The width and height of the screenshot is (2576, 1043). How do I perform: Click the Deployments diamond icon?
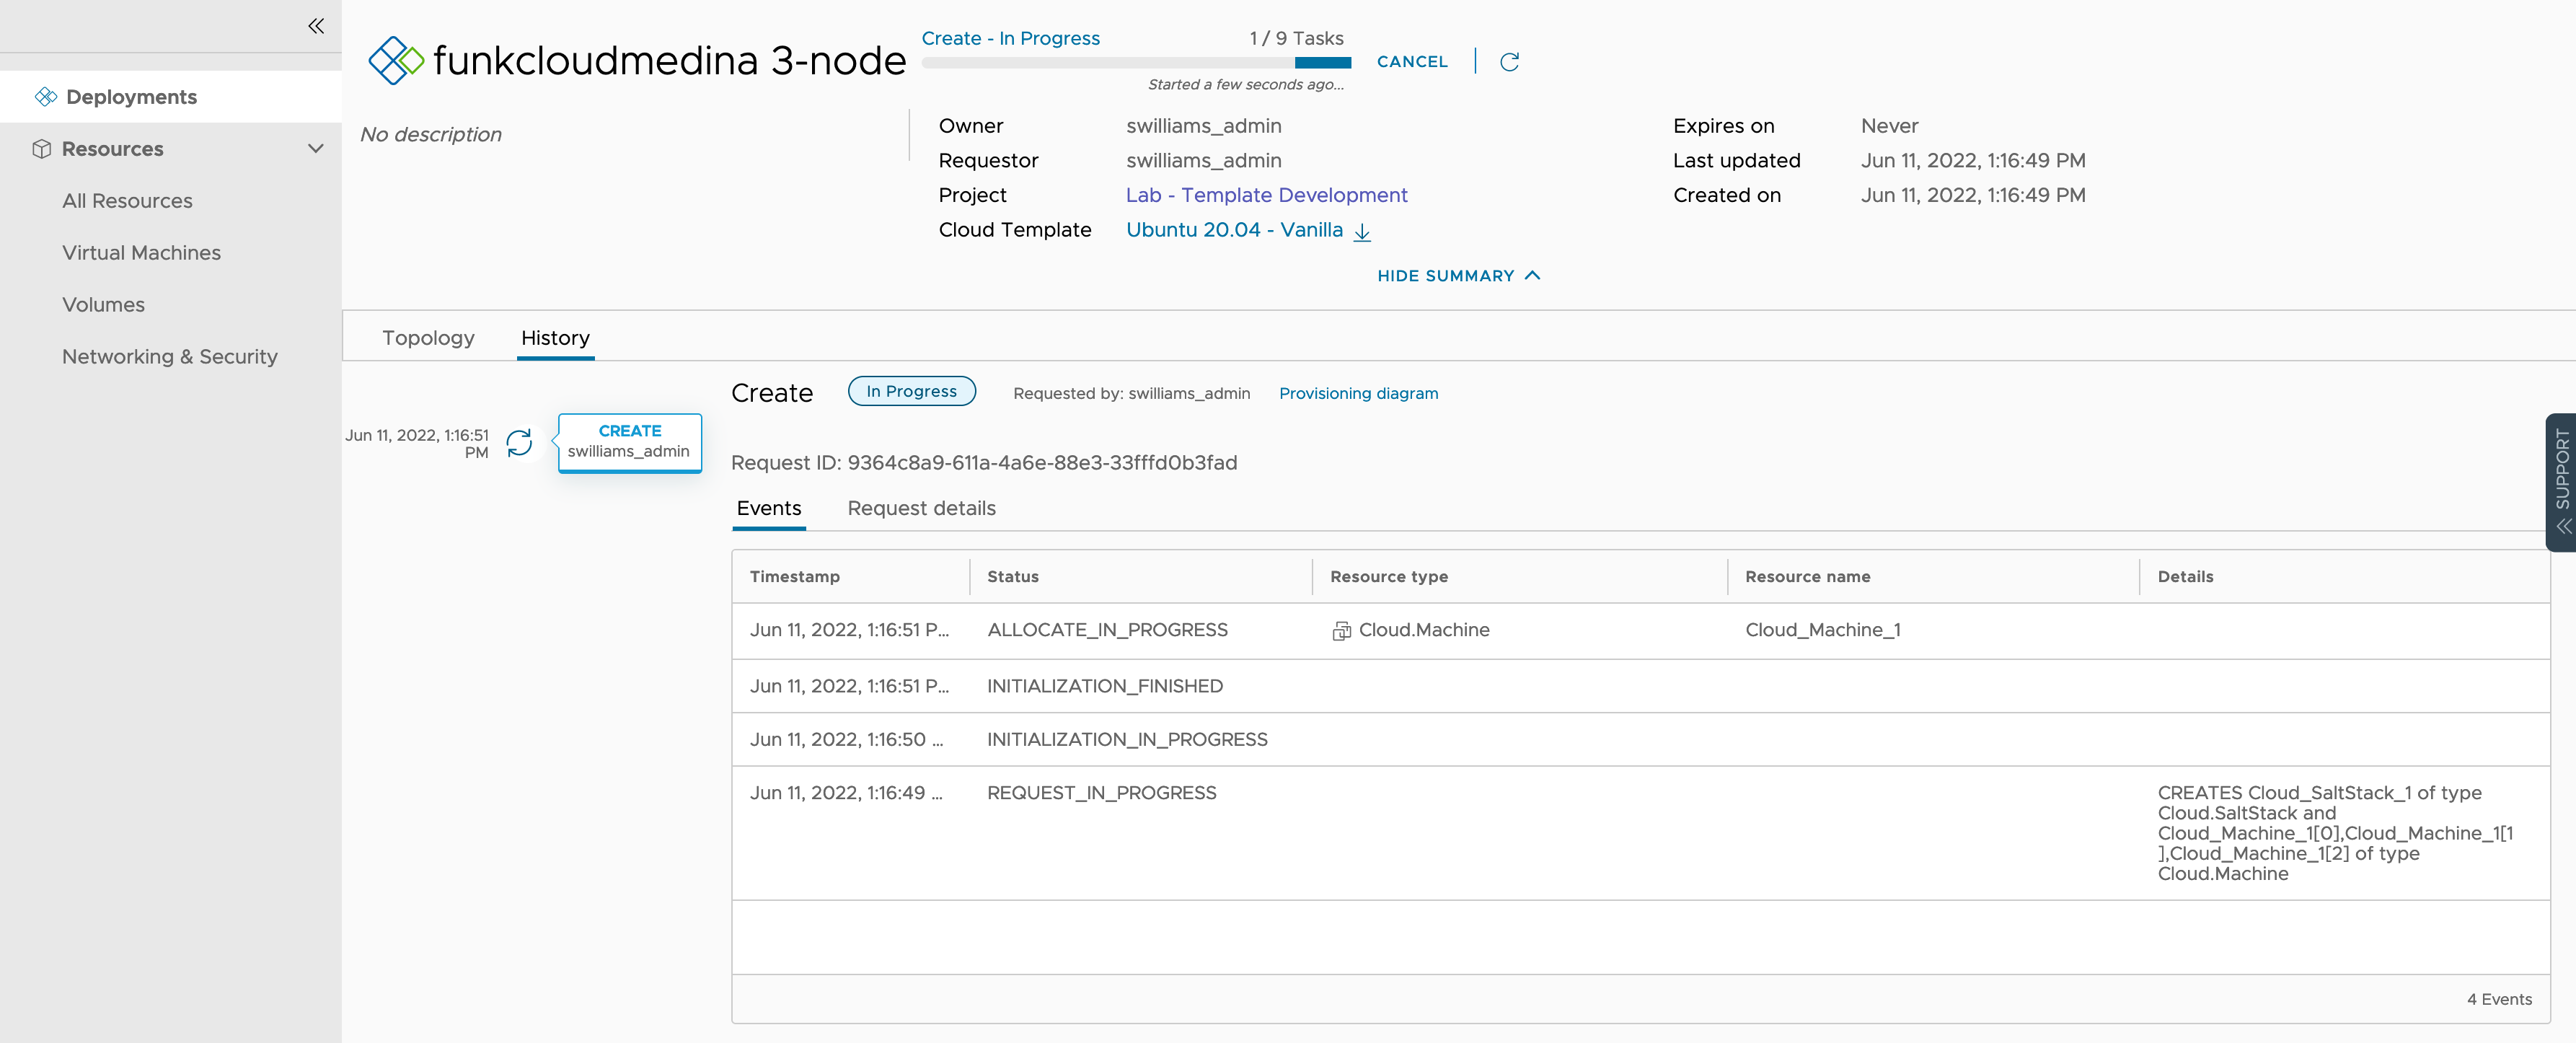point(45,97)
